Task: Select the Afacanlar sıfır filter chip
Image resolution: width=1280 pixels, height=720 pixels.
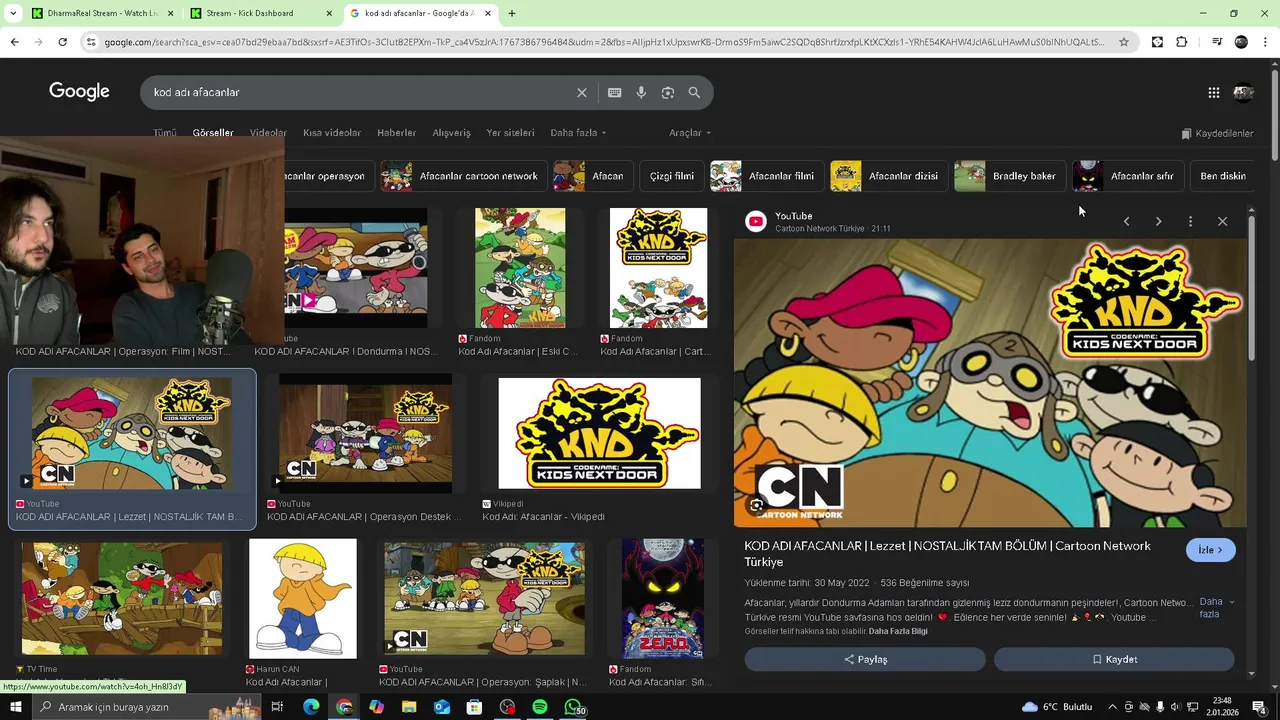Action: pyautogui.click(x=1126, y=176)
